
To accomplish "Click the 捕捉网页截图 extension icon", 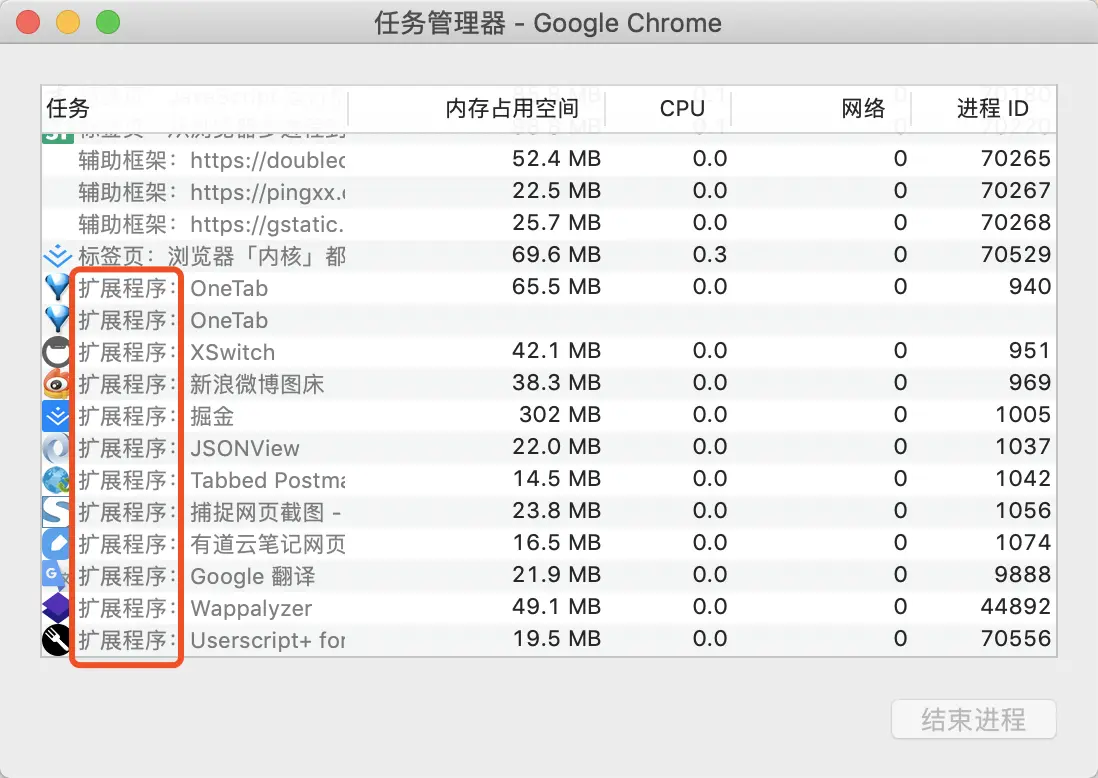I will 57,512.
